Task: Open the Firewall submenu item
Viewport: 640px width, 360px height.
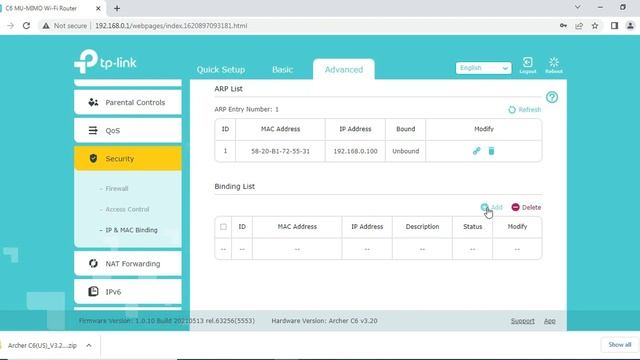Action: (x=117, y=189)
